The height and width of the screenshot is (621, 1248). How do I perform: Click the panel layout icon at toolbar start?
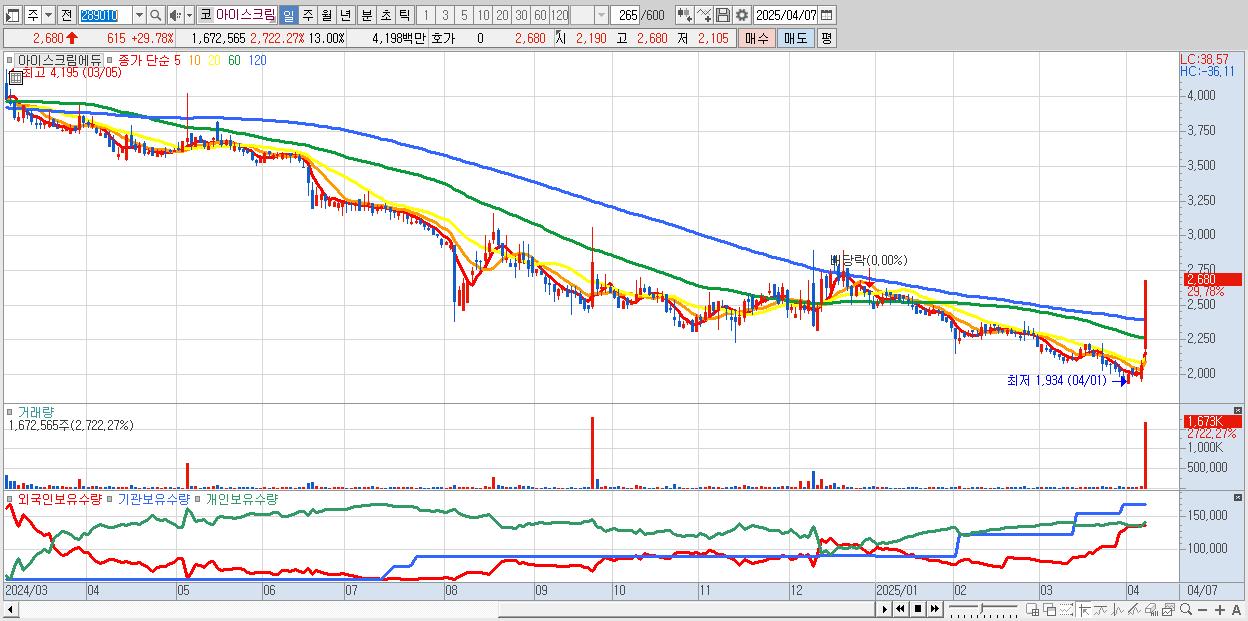point(13,15)
